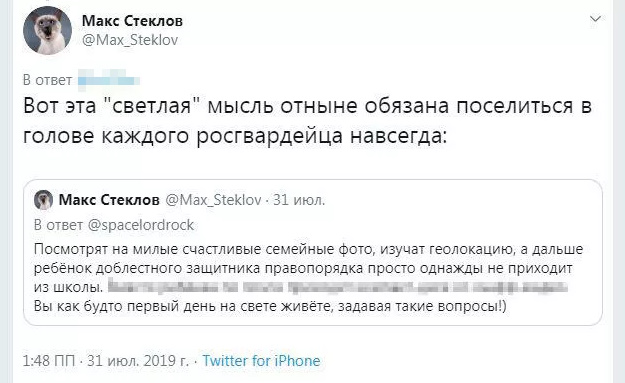Open the @spacelordrock mention

click(141, 225)
